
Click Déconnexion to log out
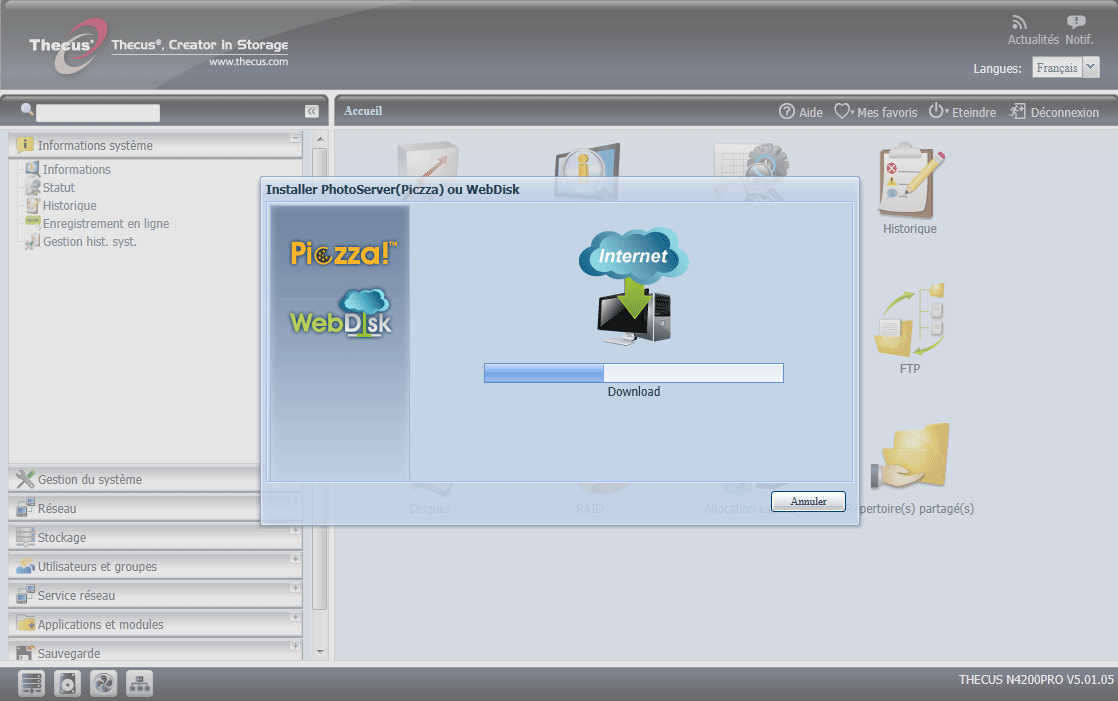click(1054, 112)
